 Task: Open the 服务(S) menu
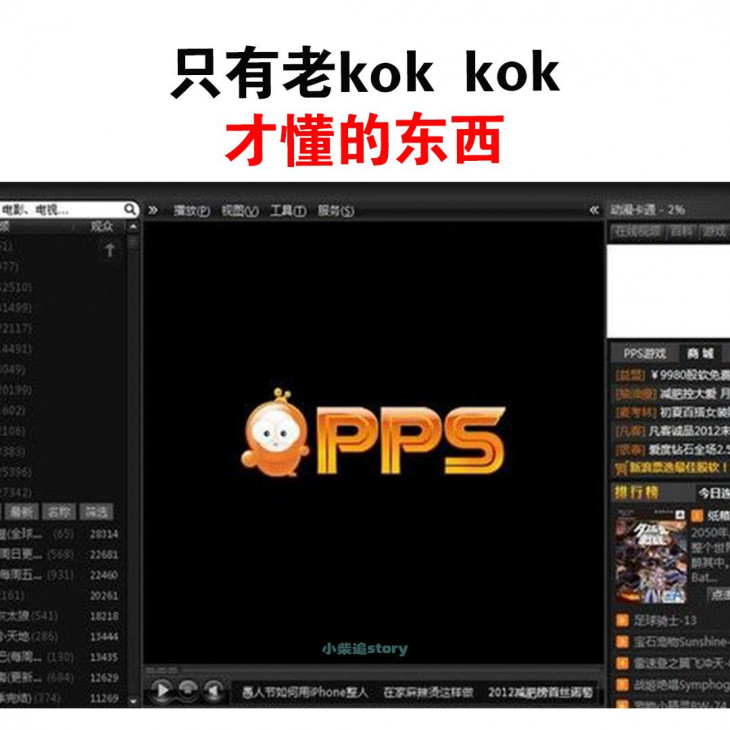tap(336, 211)
